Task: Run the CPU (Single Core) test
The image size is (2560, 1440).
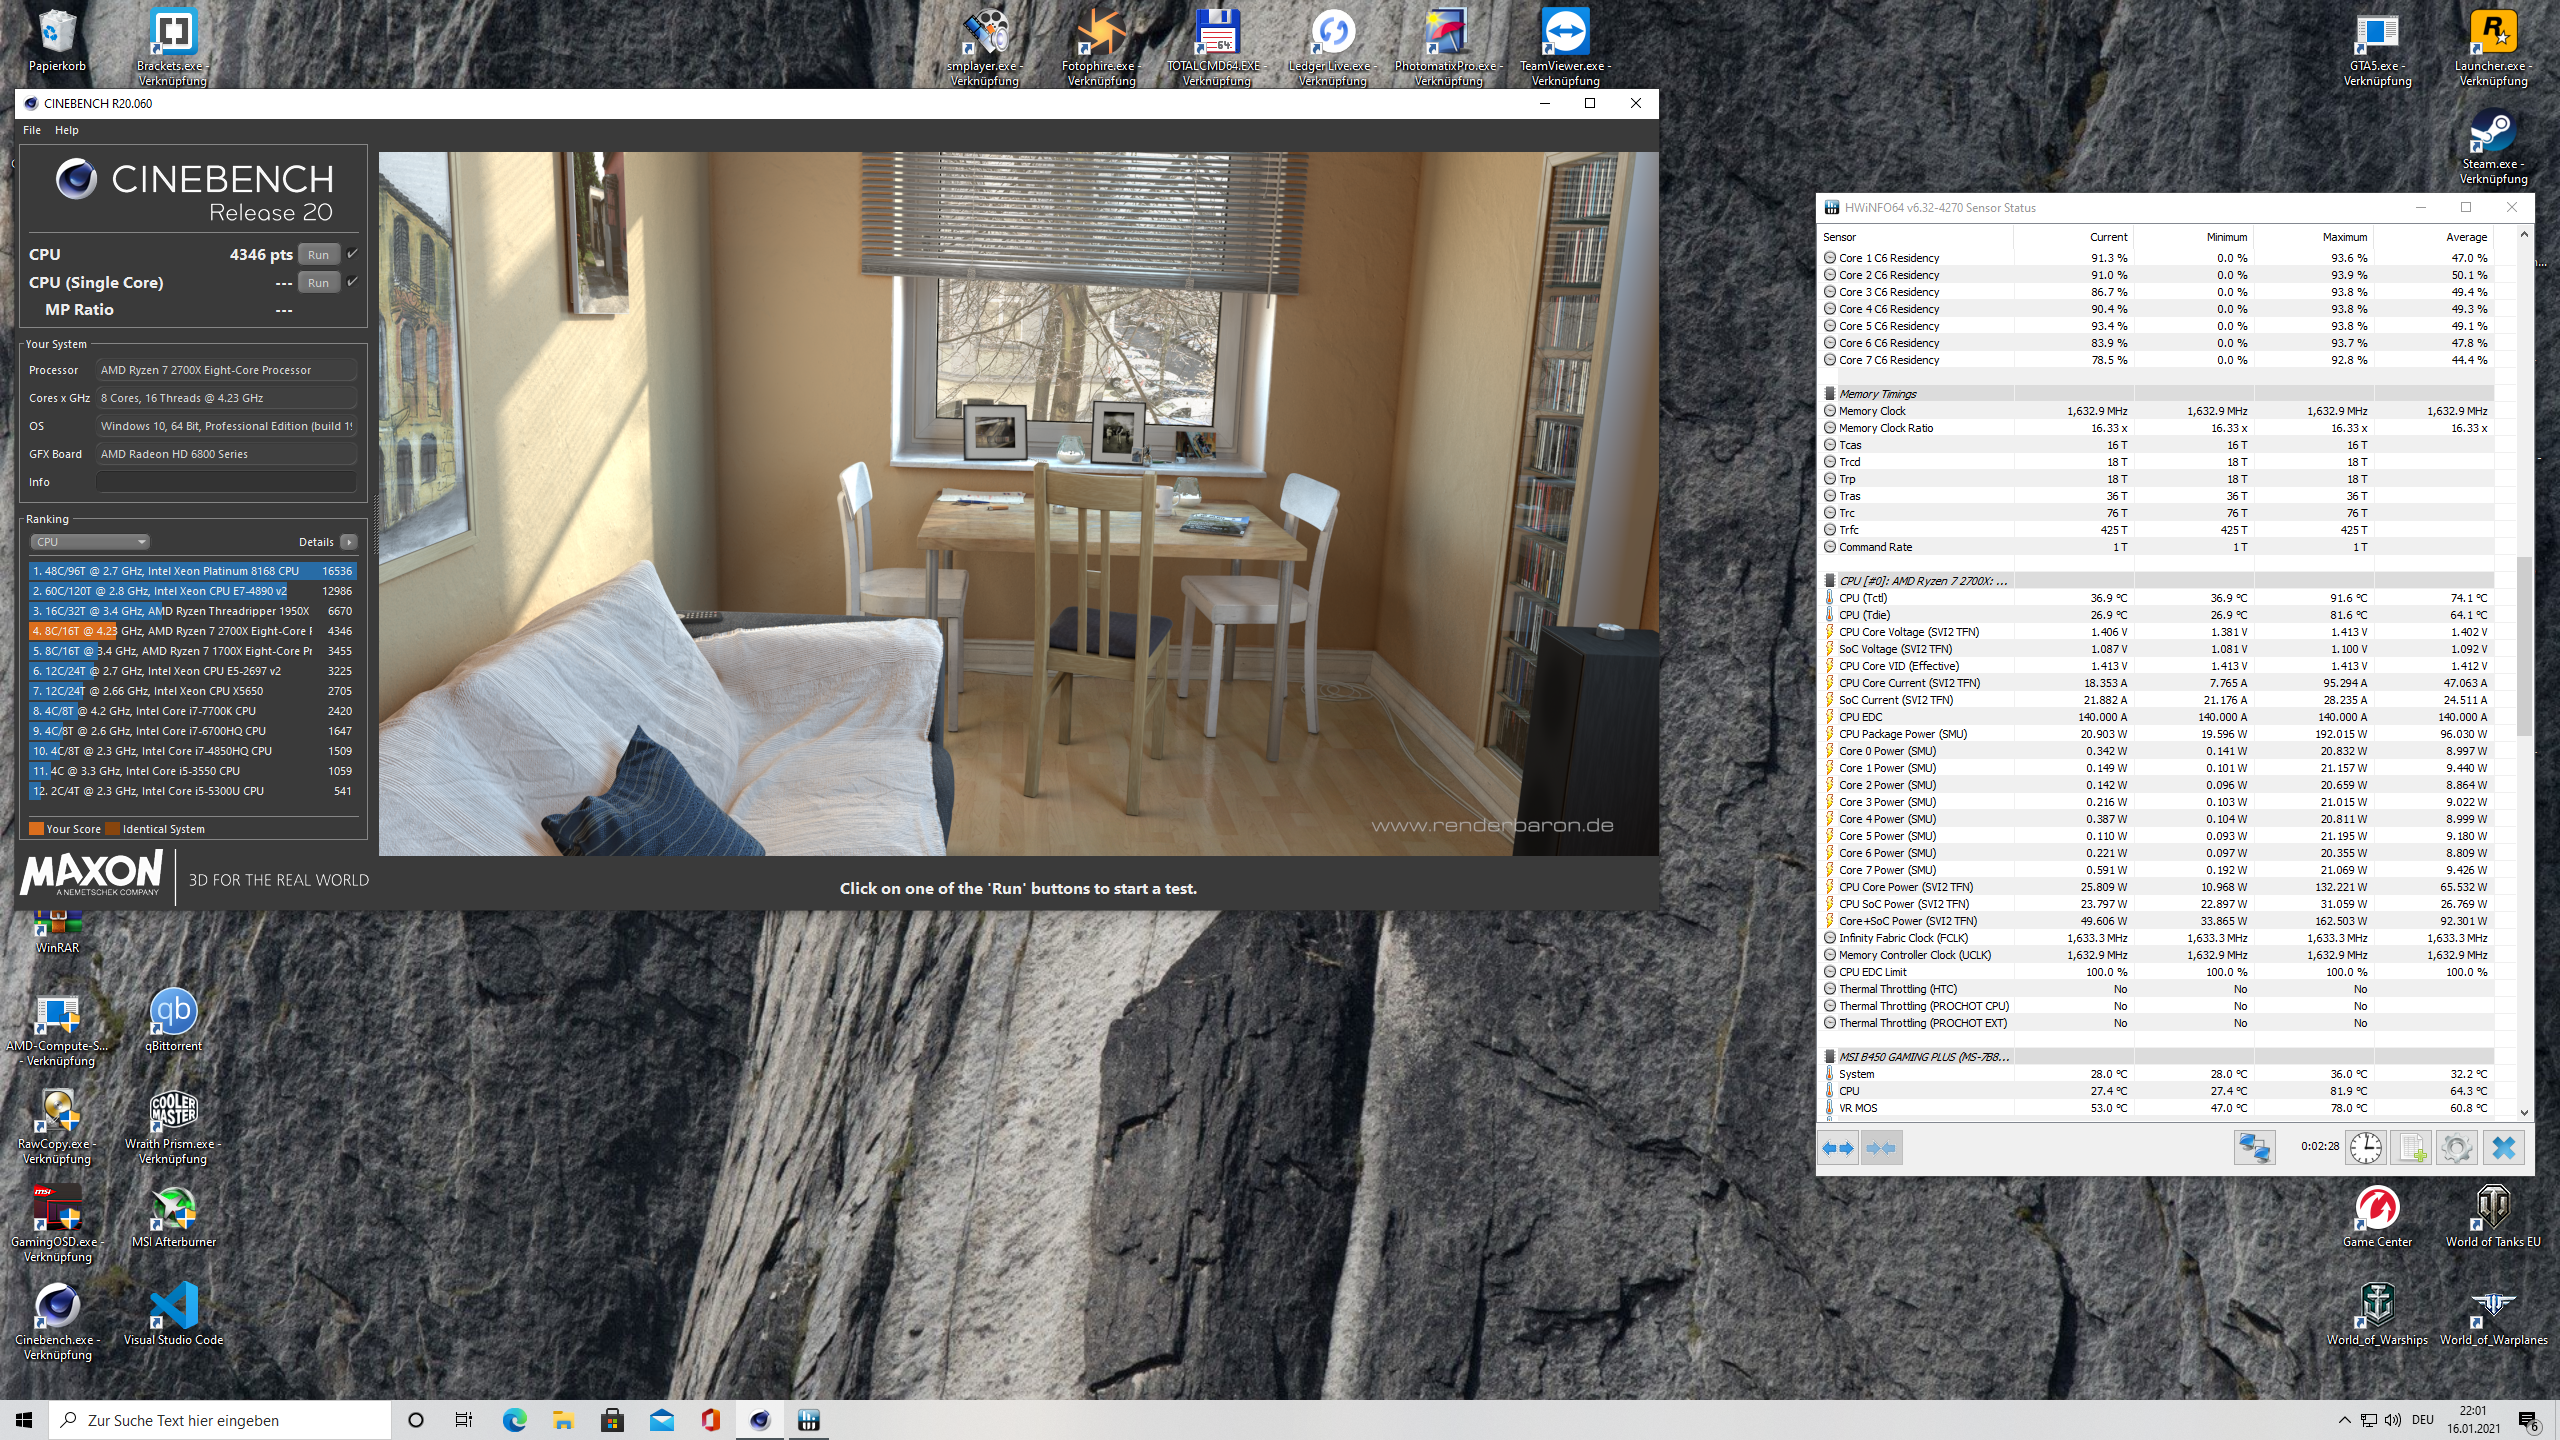Action: [318, 283]
